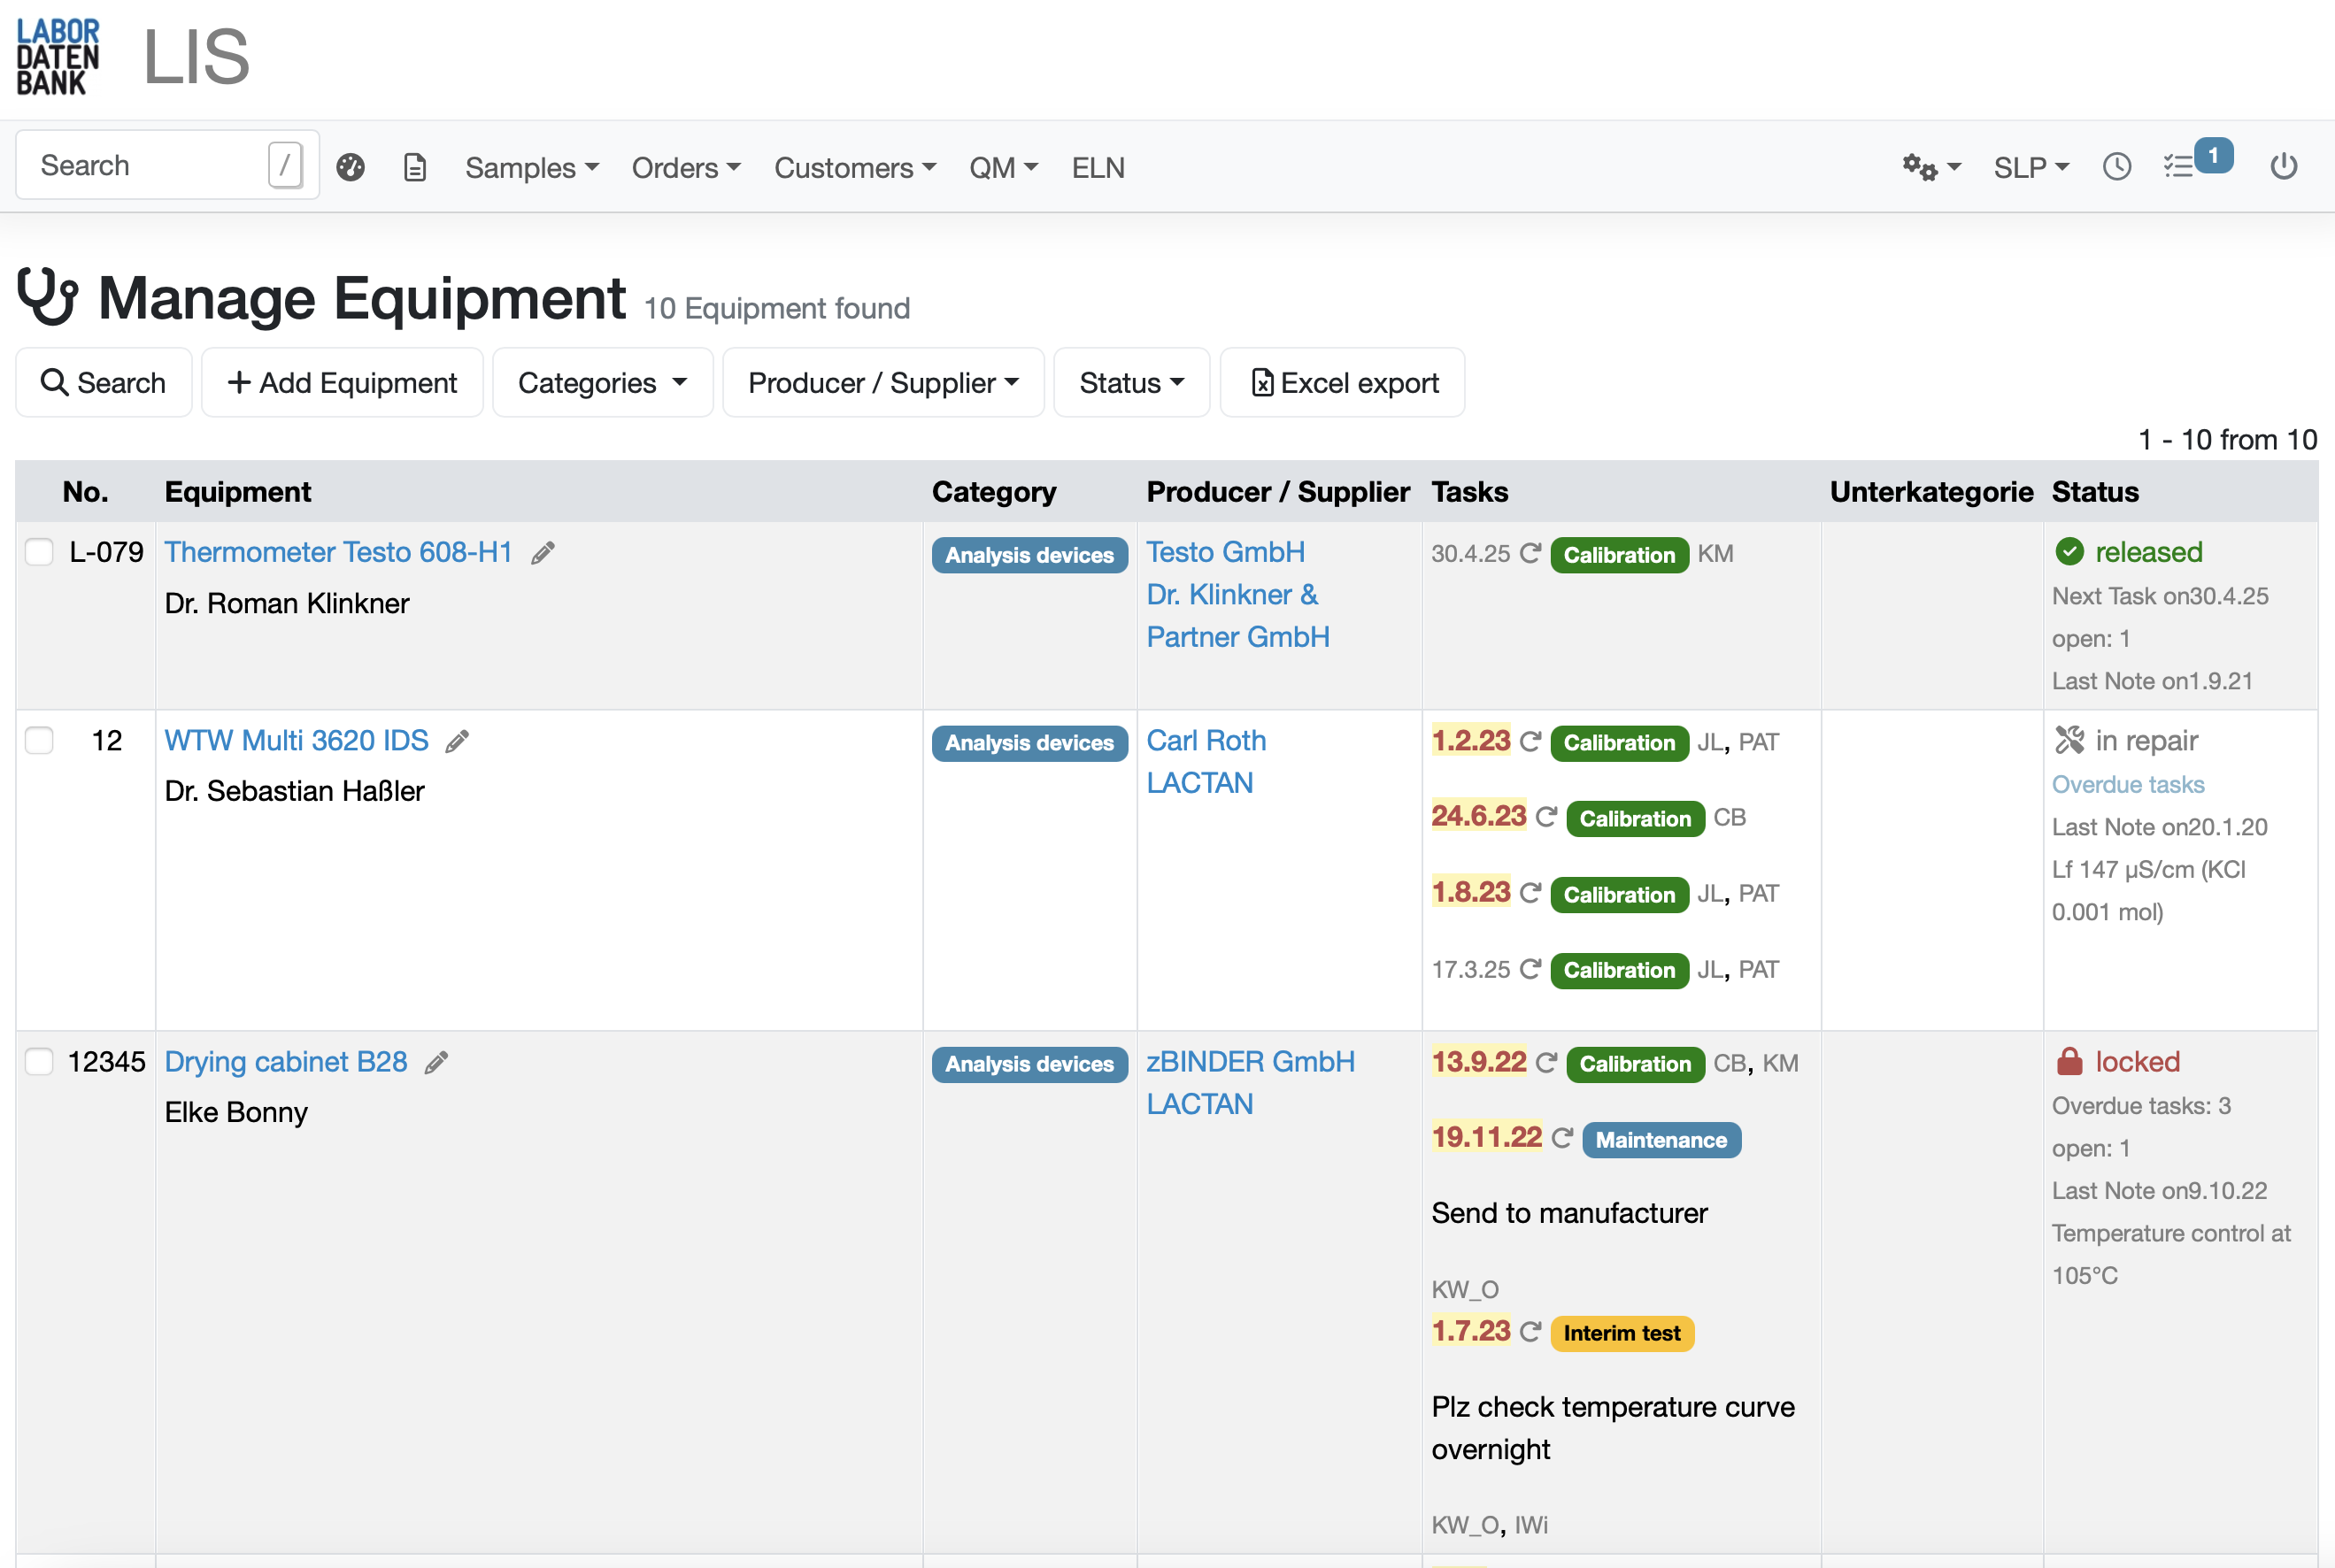
Task: Tick the checkbox for equipment 12
Action: pyautogui.click(x=39, y=740)
